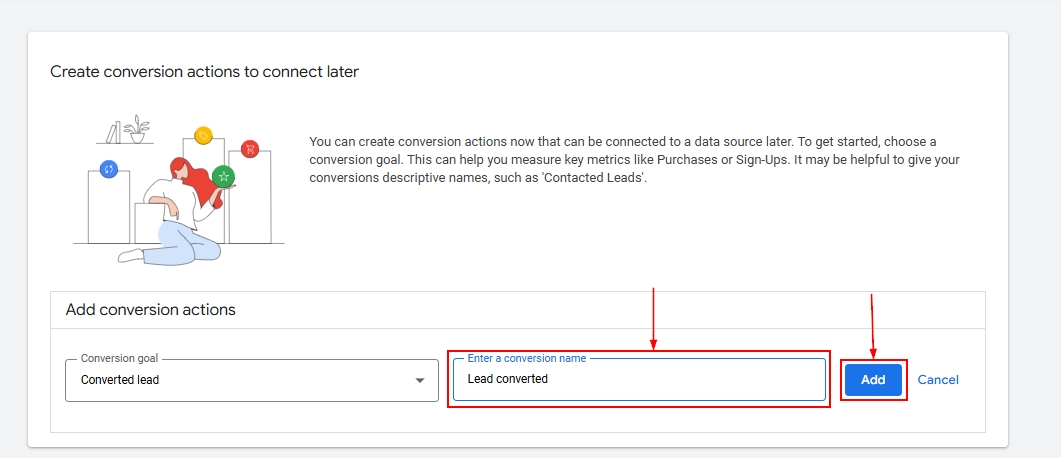Open the Conversion goal dropdown

[x=251, y=380]
